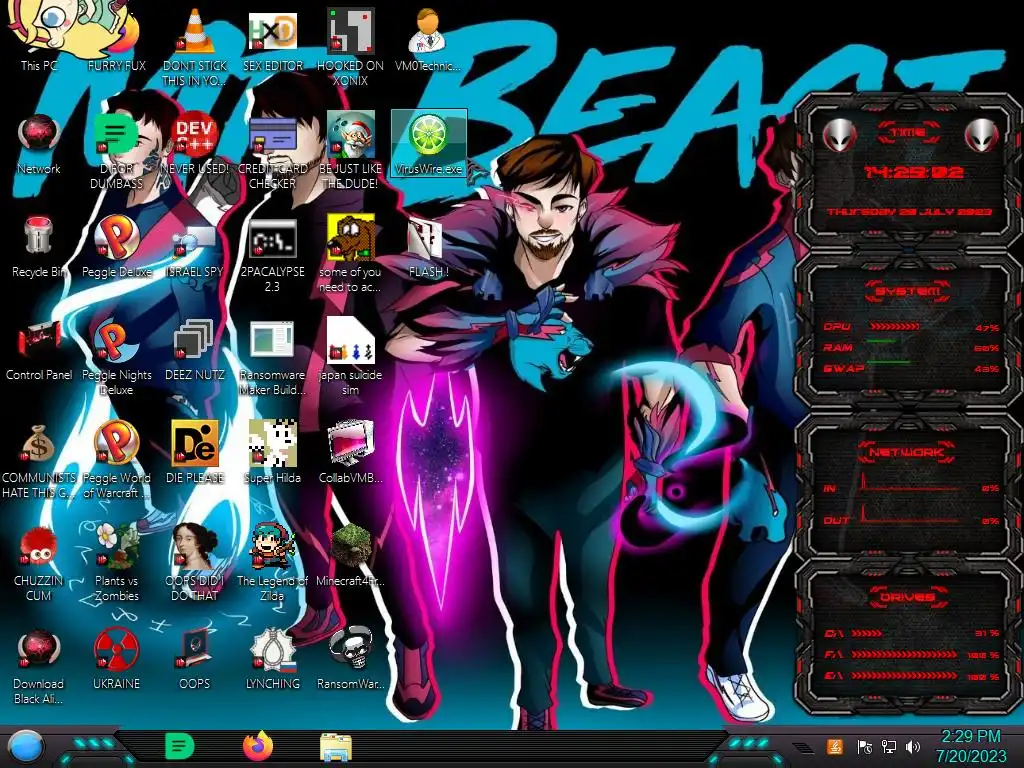Open the portrait icon OOPS DID I DO THAT
The image size is (1024, 768).
[195, 562]
